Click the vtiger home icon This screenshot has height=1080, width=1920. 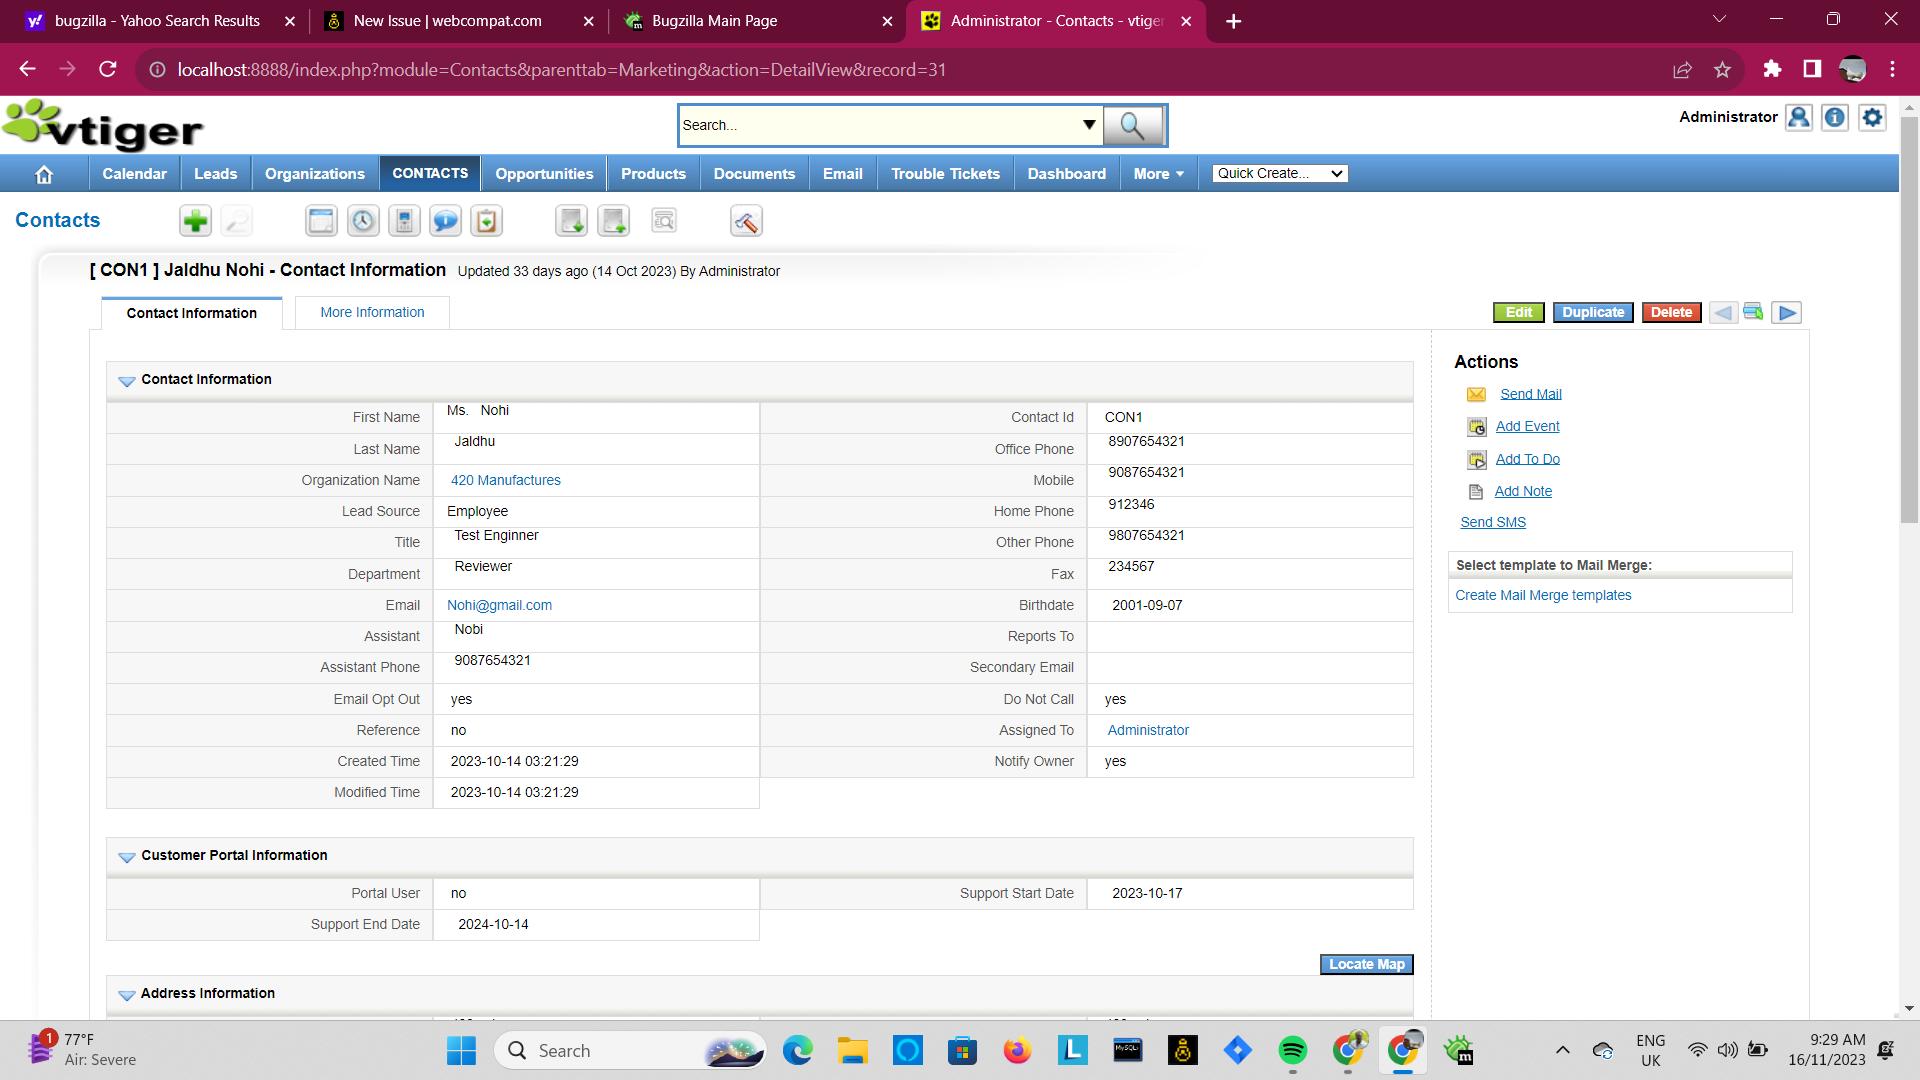[x=43, y=174]
